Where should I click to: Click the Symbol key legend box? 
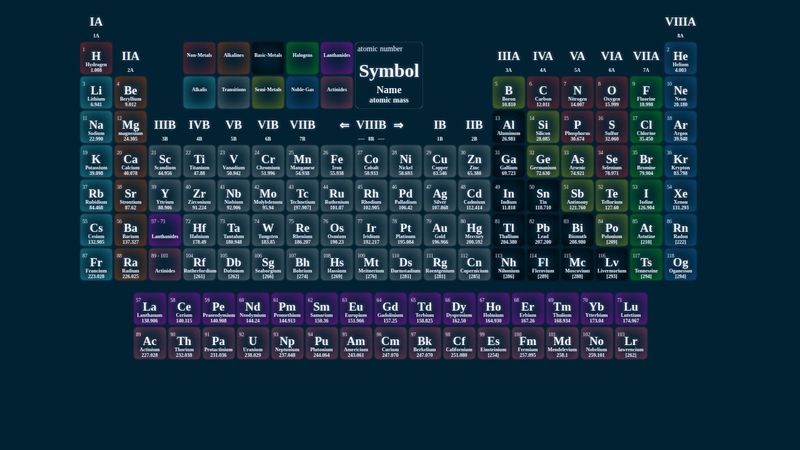(389, 75)
